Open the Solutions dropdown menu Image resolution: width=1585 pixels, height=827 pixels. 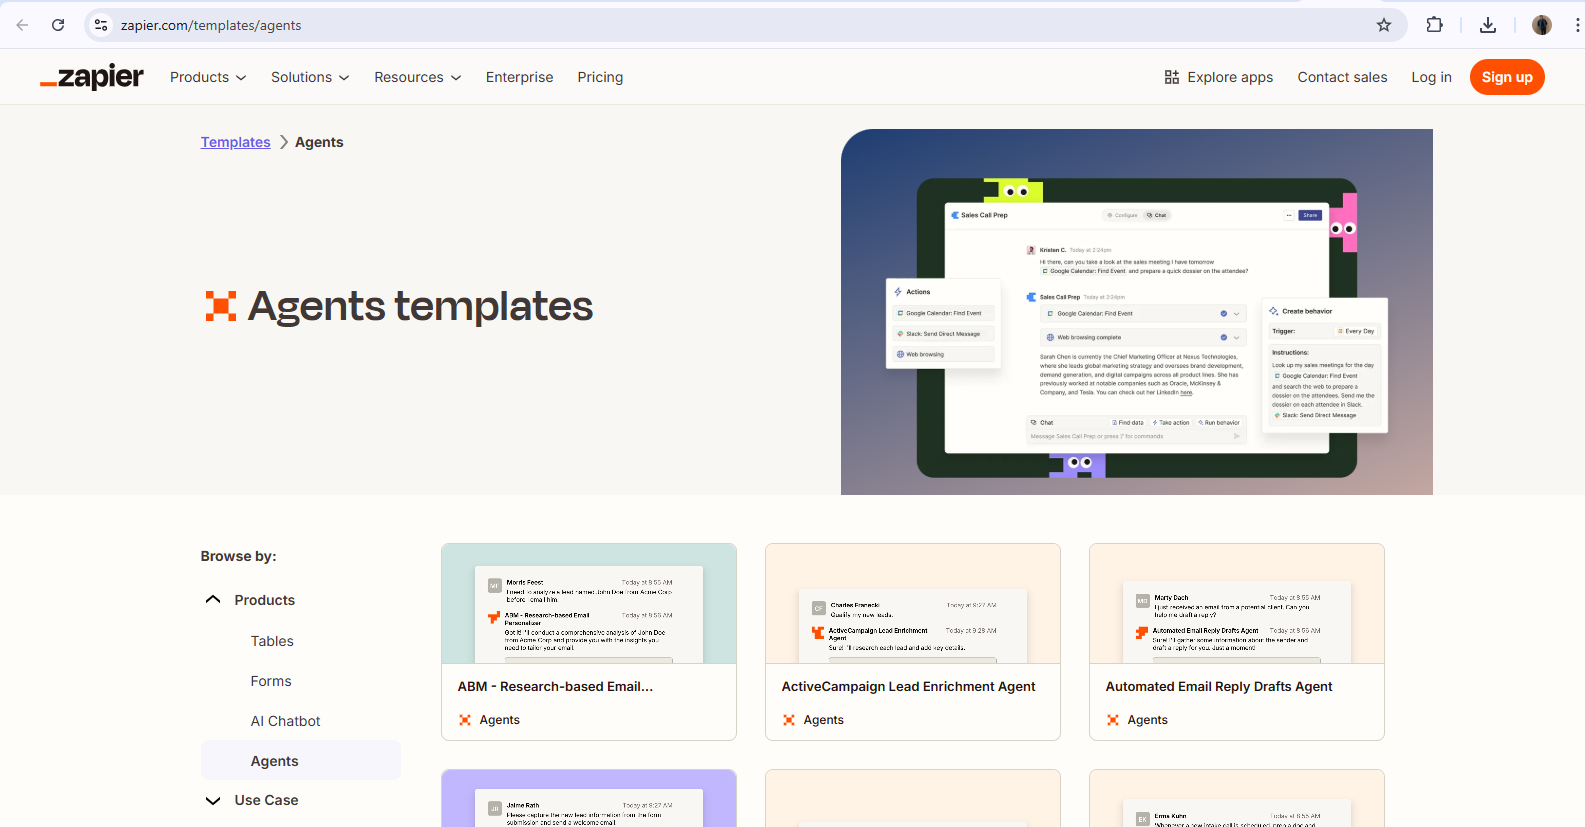pyautogui.click(x=310, y=77)
